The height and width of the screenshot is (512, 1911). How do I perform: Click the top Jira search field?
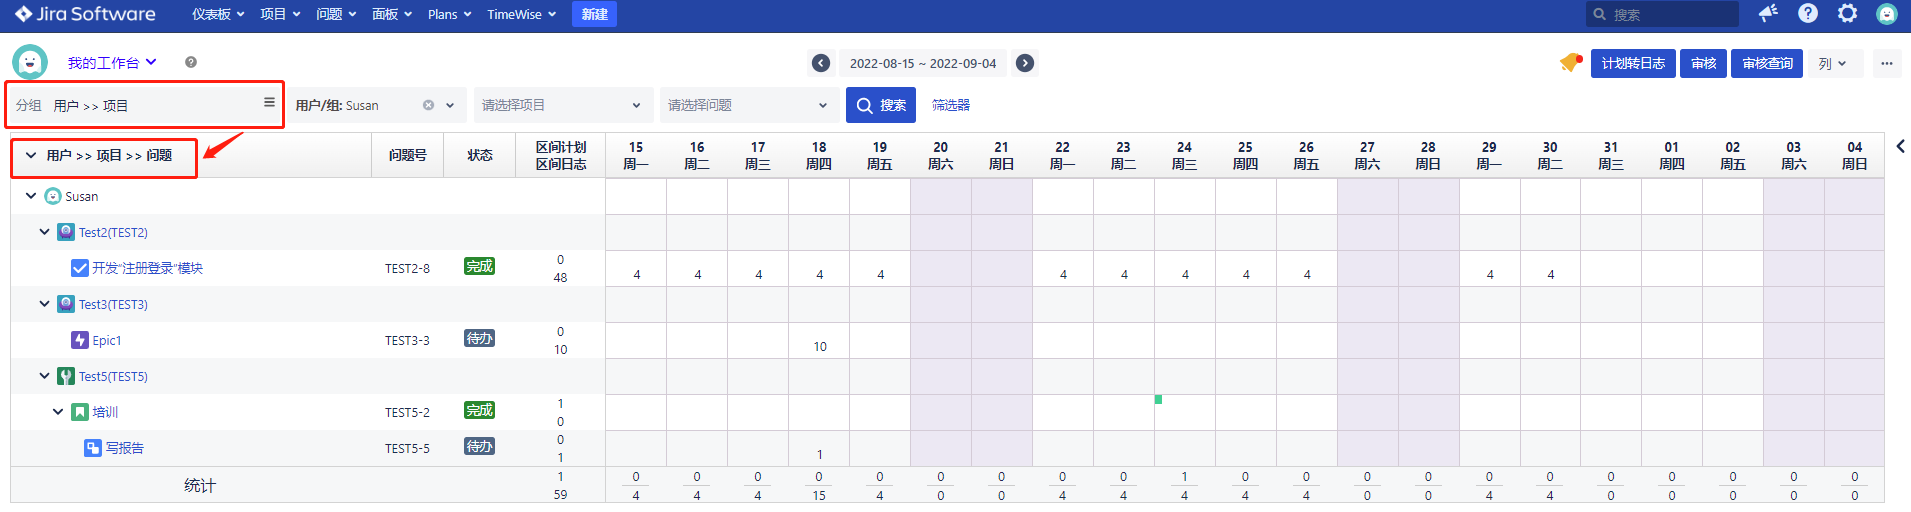[1670, 14]
